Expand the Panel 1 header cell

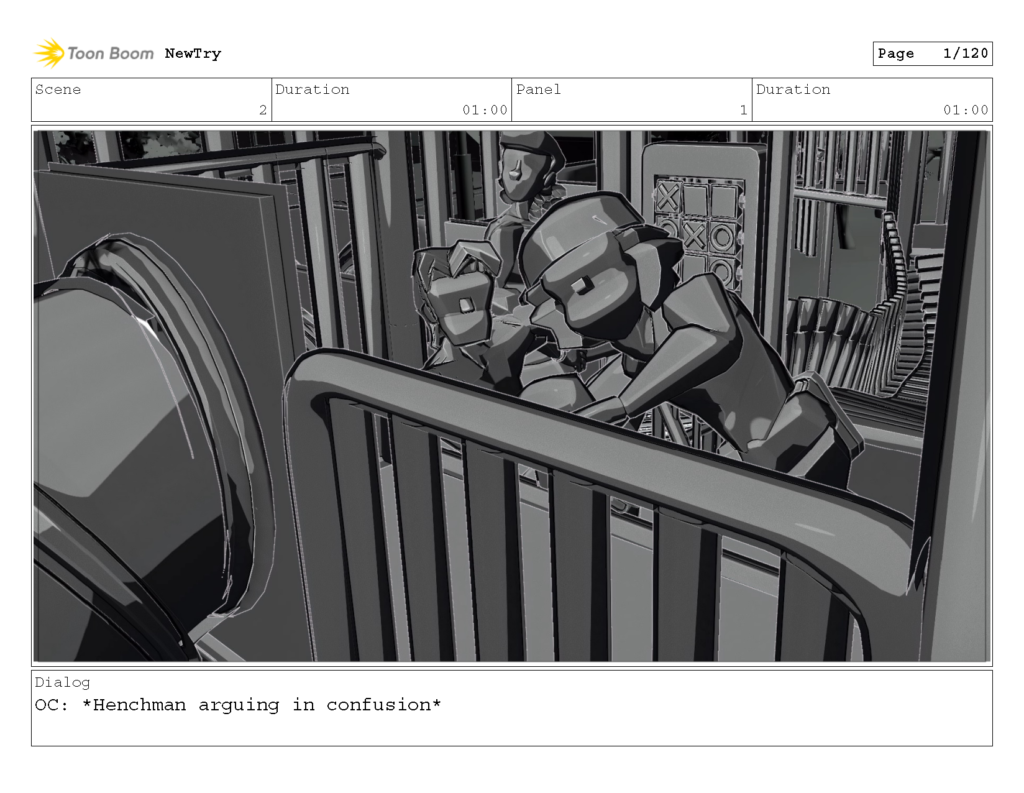coord(630,99)
